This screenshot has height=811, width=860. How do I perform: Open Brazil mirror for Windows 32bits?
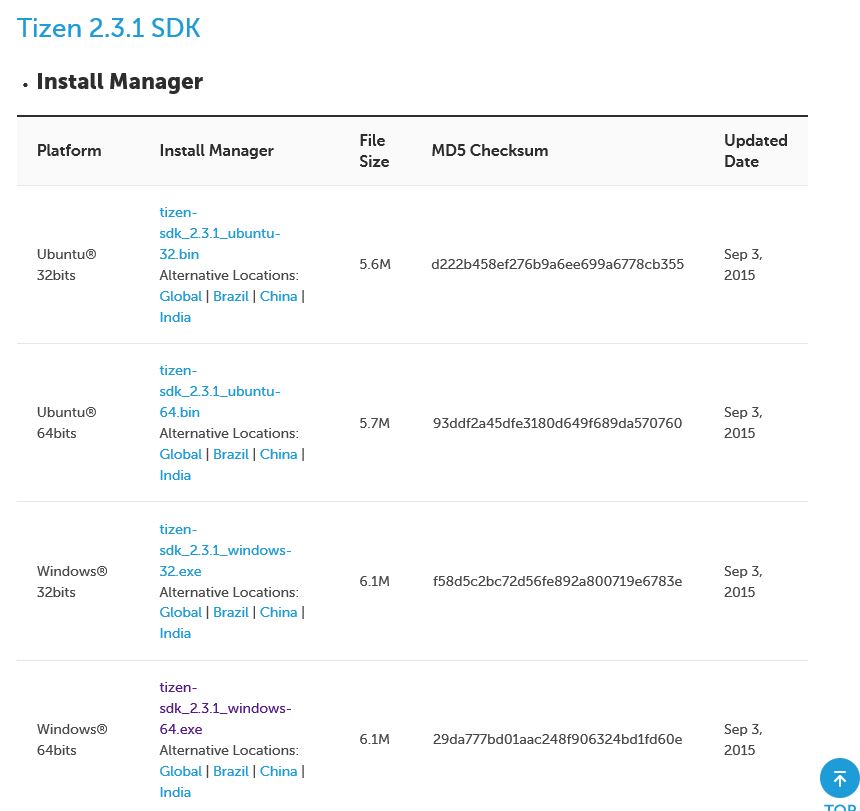[231, 612]
